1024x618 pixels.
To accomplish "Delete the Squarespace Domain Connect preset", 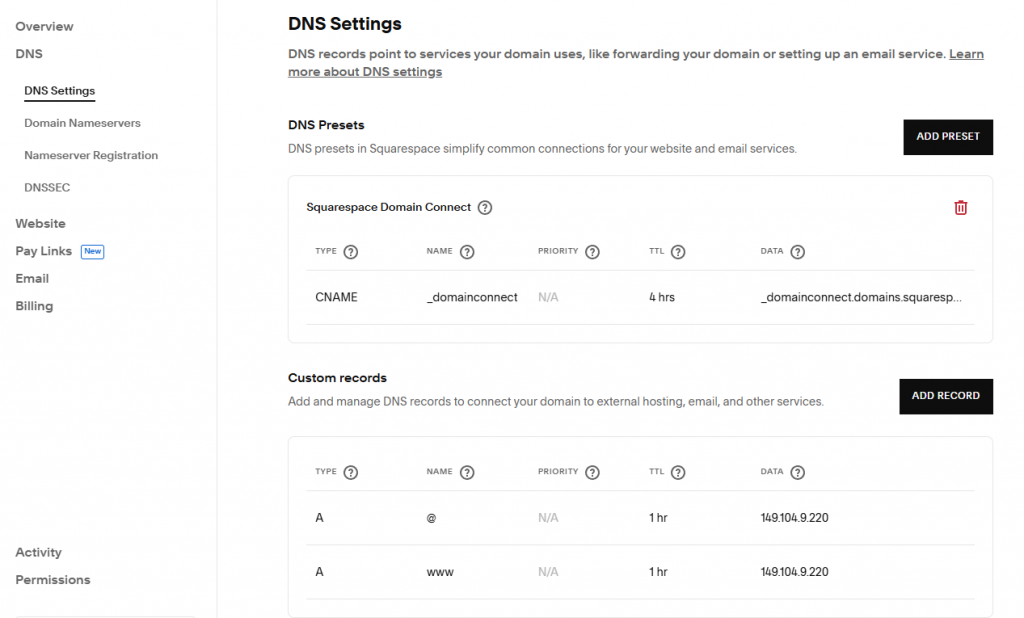I will (x=960, y=208).
